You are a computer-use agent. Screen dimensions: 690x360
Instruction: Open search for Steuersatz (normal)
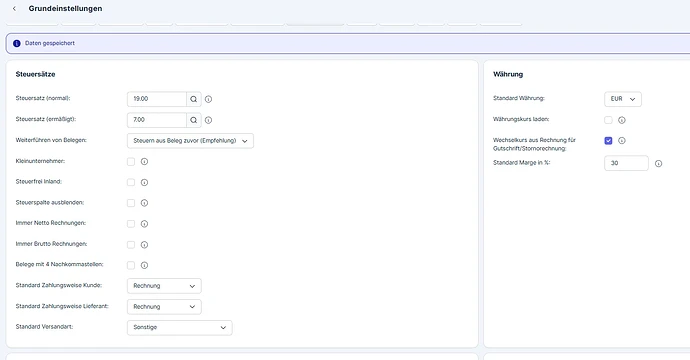(x=194, y=99)
